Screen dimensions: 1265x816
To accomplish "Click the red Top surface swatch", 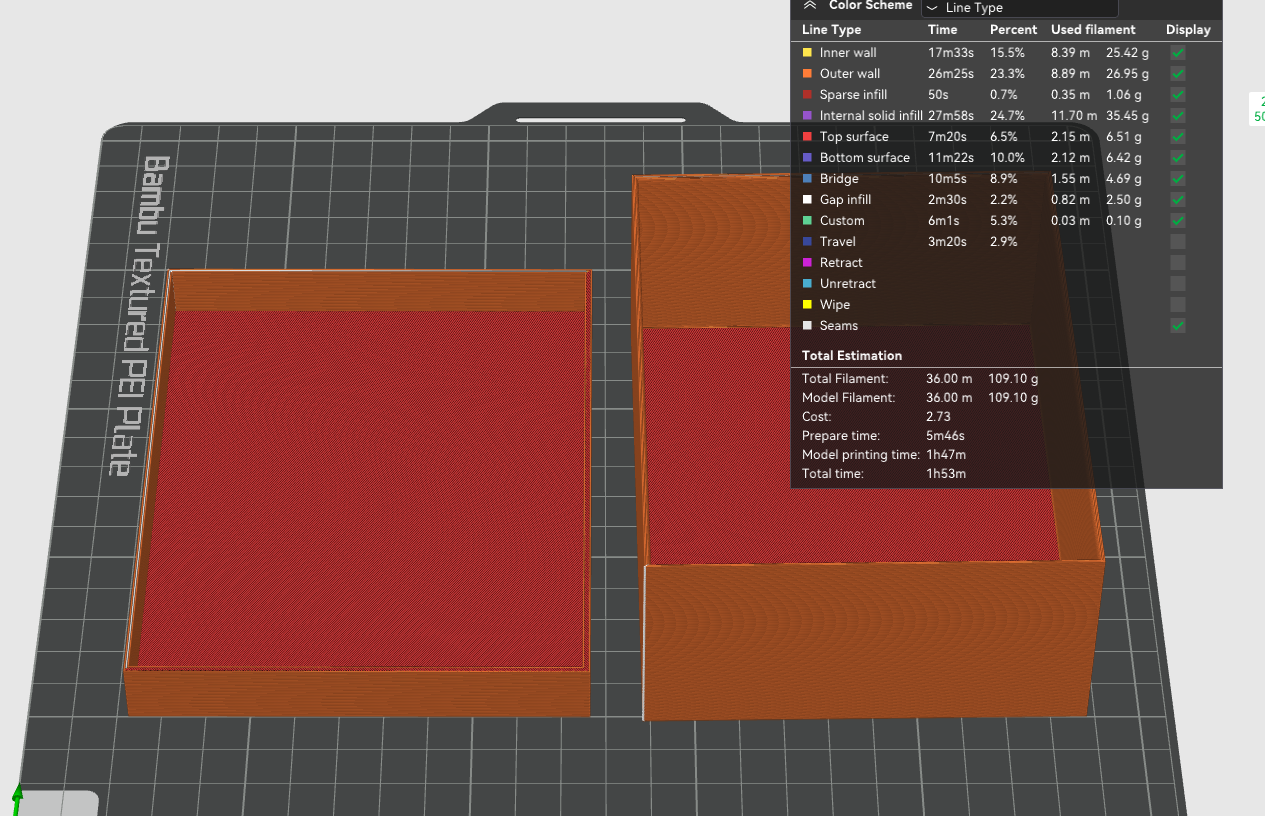I will [x=807, y=136].
